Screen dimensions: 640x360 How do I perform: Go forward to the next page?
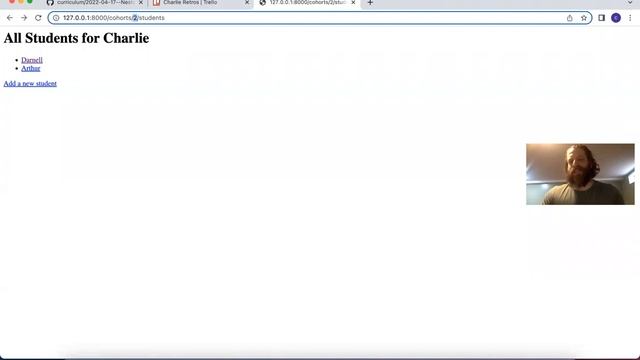[24, 18]
